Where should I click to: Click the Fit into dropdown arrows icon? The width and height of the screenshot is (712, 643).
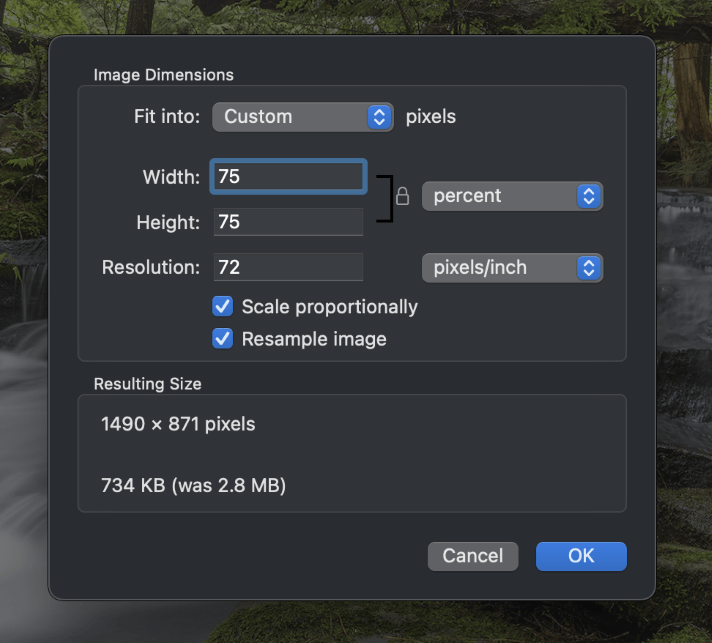coord(379,117)
